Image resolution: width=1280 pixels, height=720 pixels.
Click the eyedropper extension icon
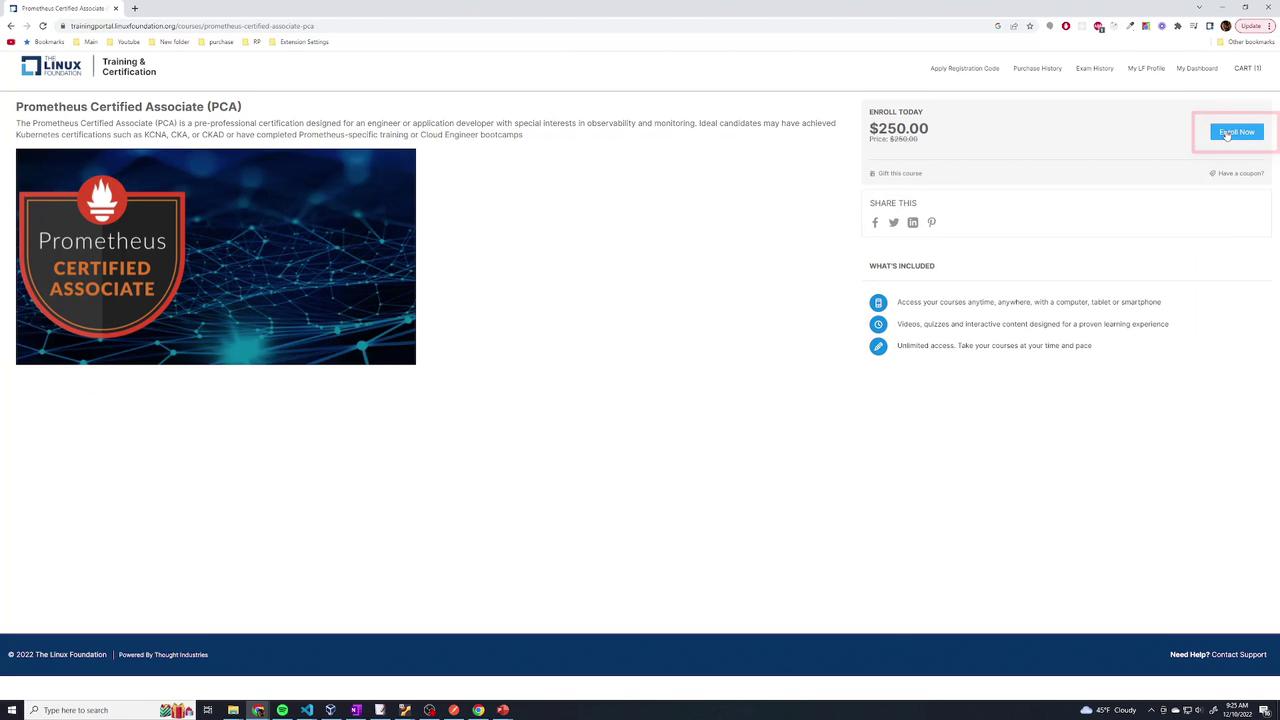click(x=1130, y=26)
